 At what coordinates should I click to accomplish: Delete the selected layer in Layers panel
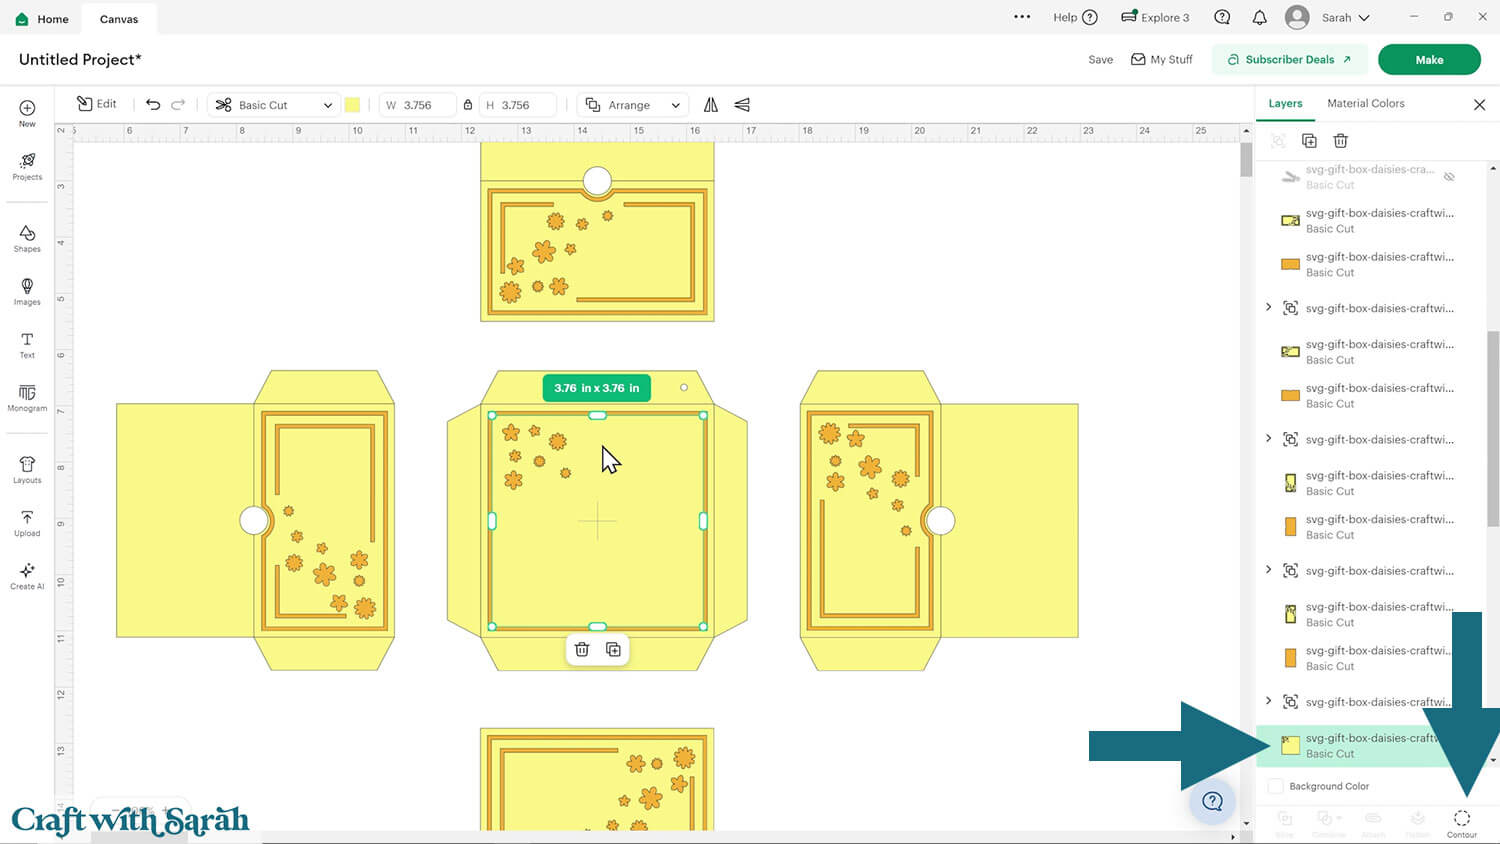pos(1340,141)
